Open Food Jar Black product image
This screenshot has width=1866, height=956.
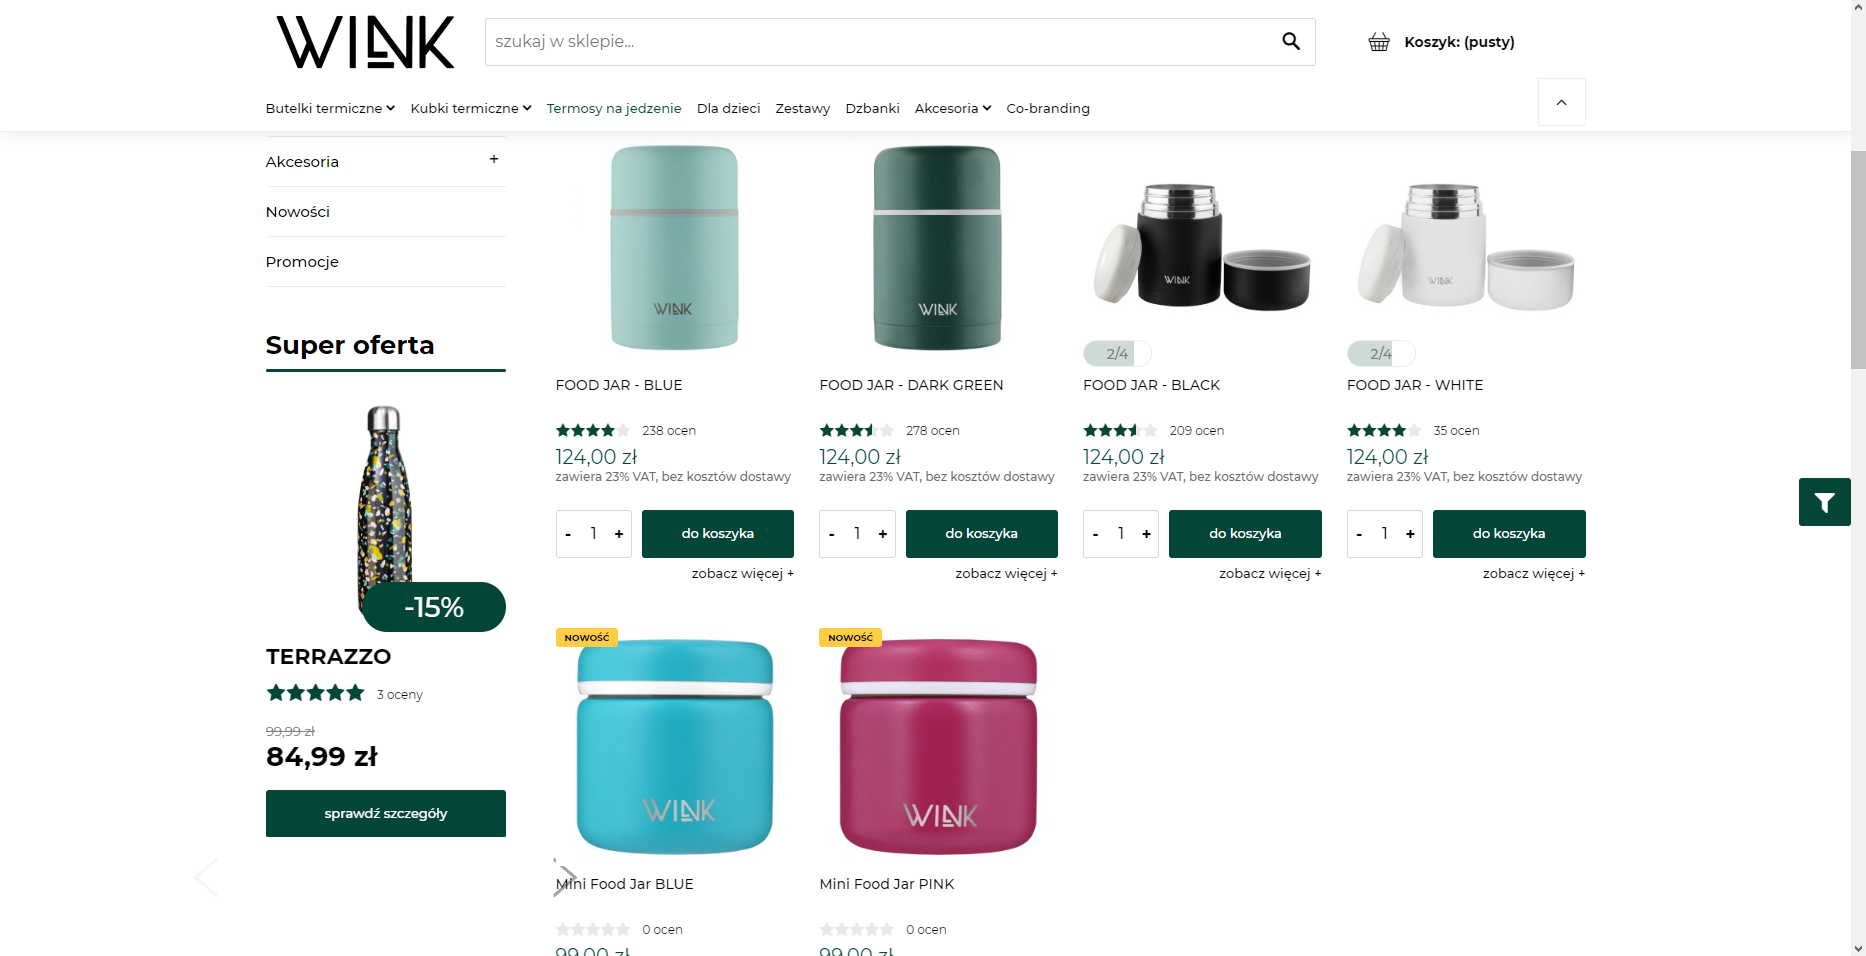pyautogui.click(x=1202, y=247)
